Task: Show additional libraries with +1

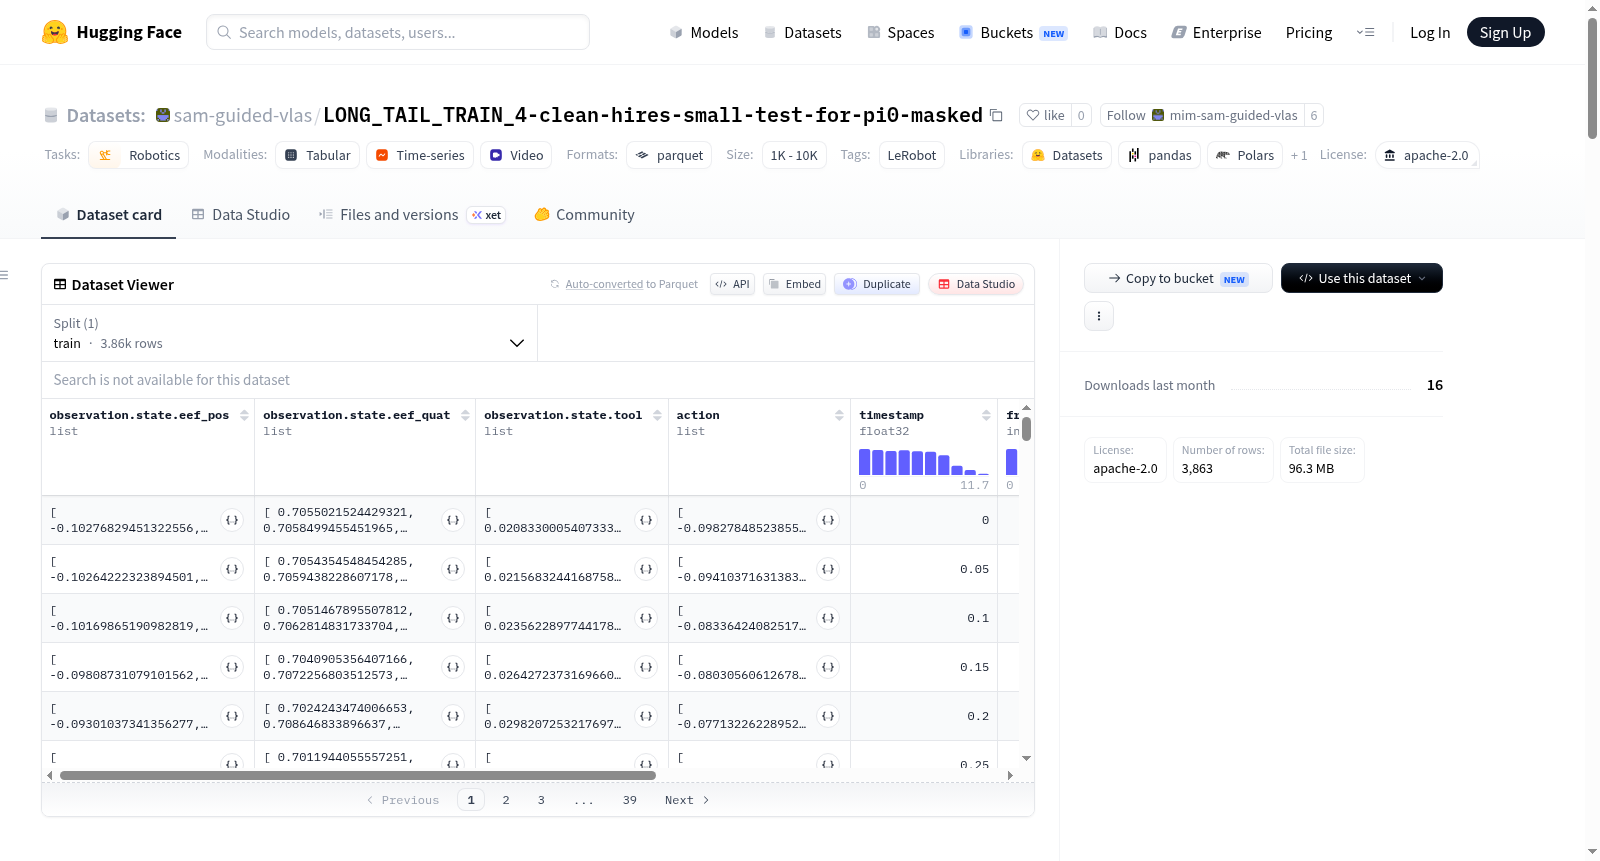Action: 1299,155
